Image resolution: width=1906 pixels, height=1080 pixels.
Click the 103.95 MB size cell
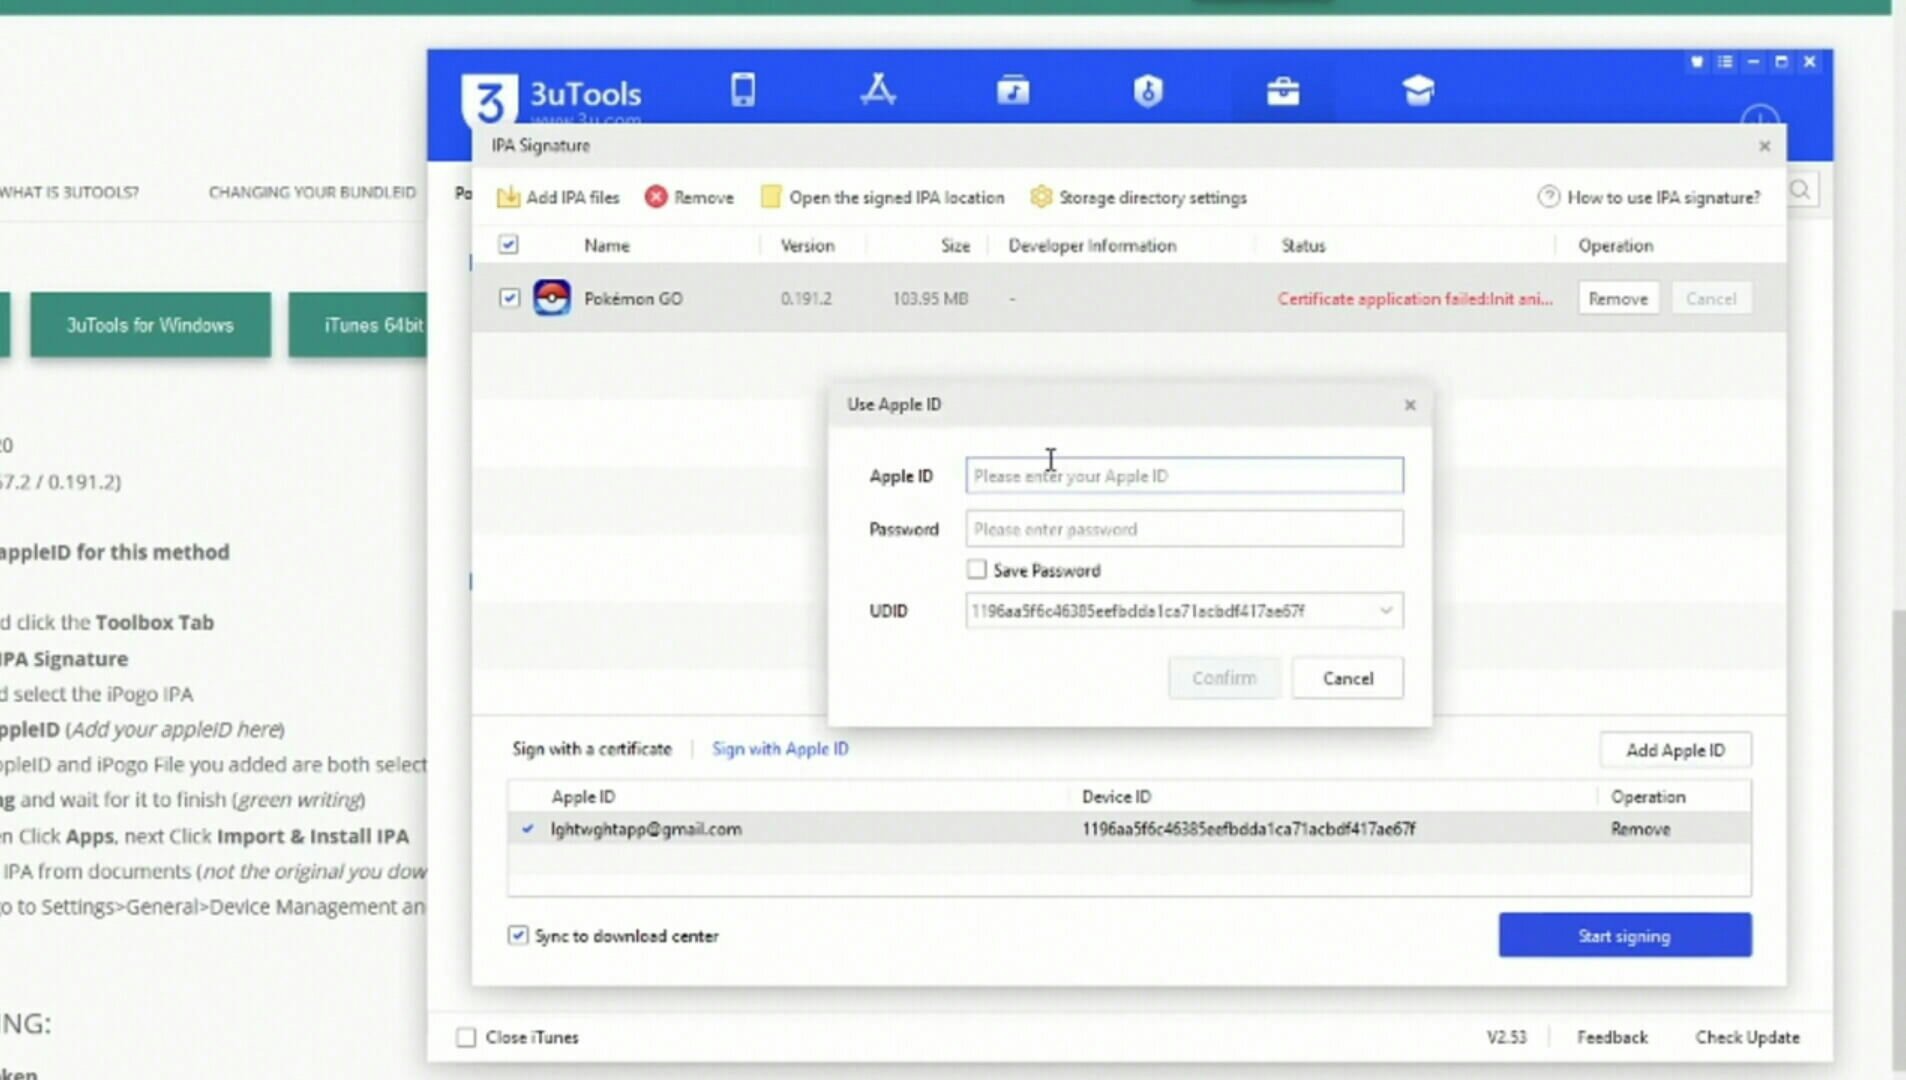point(930,298)
